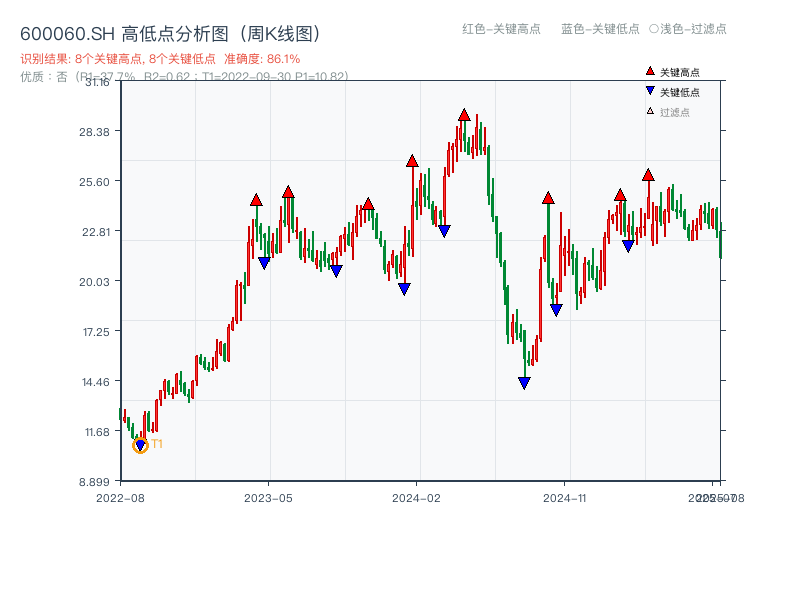Click the x-axis label 2024-02
800x600 pixels.
(416, 498)
